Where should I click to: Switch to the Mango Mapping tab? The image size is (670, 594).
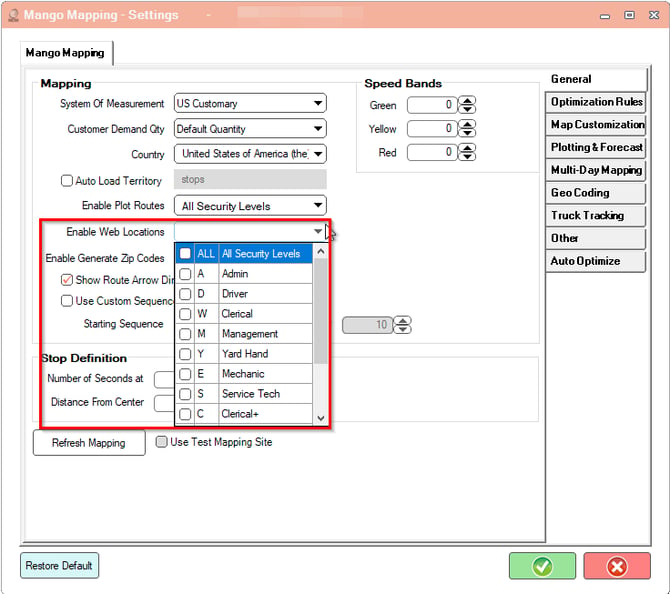(65, 53)
